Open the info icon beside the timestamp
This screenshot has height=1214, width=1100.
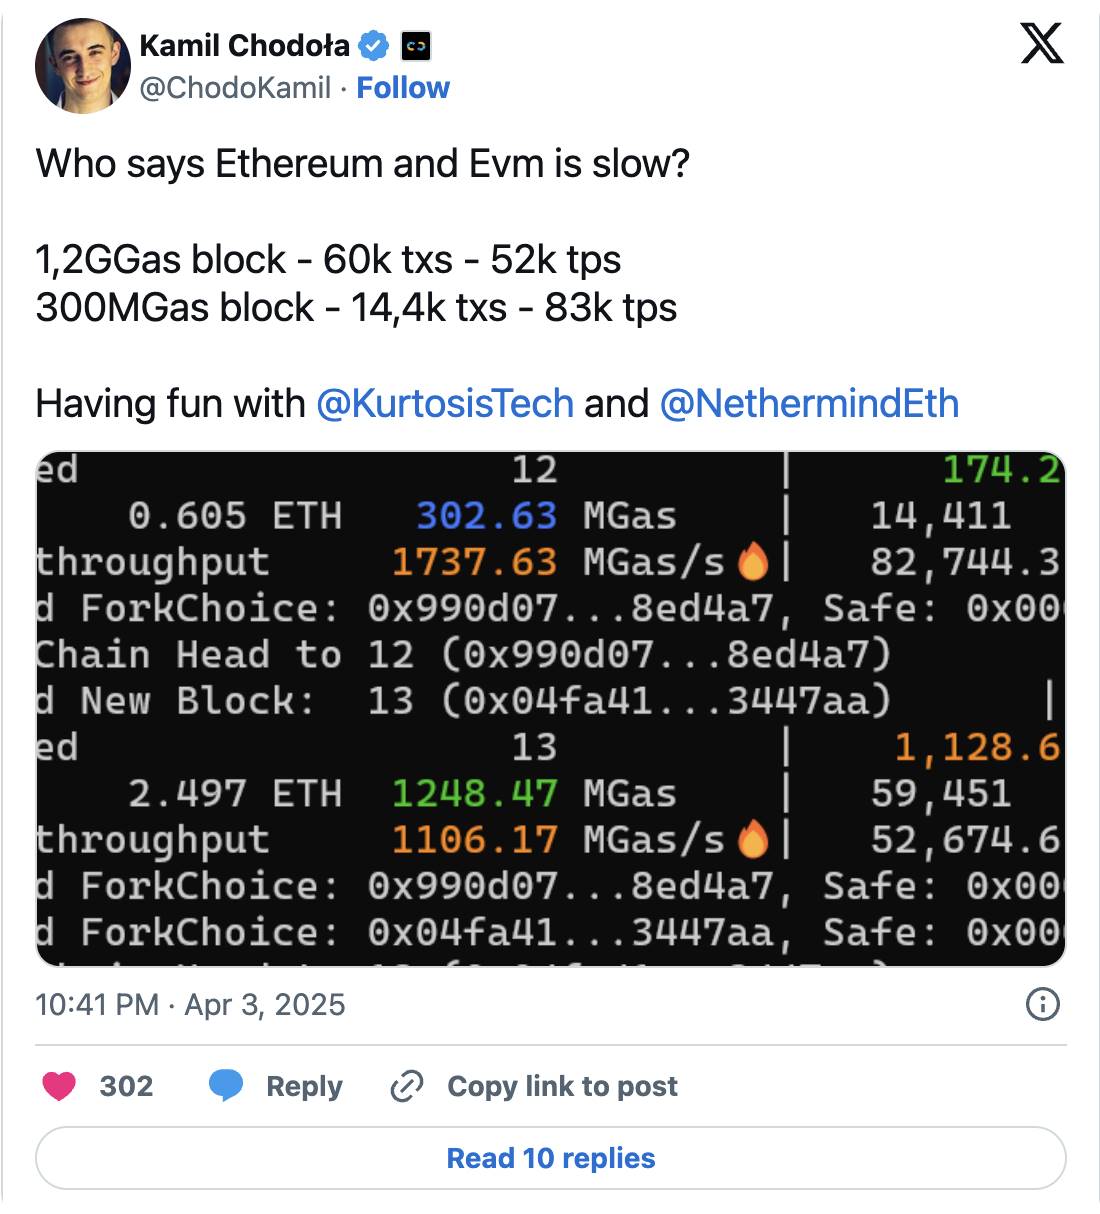coord(1042,1004)
